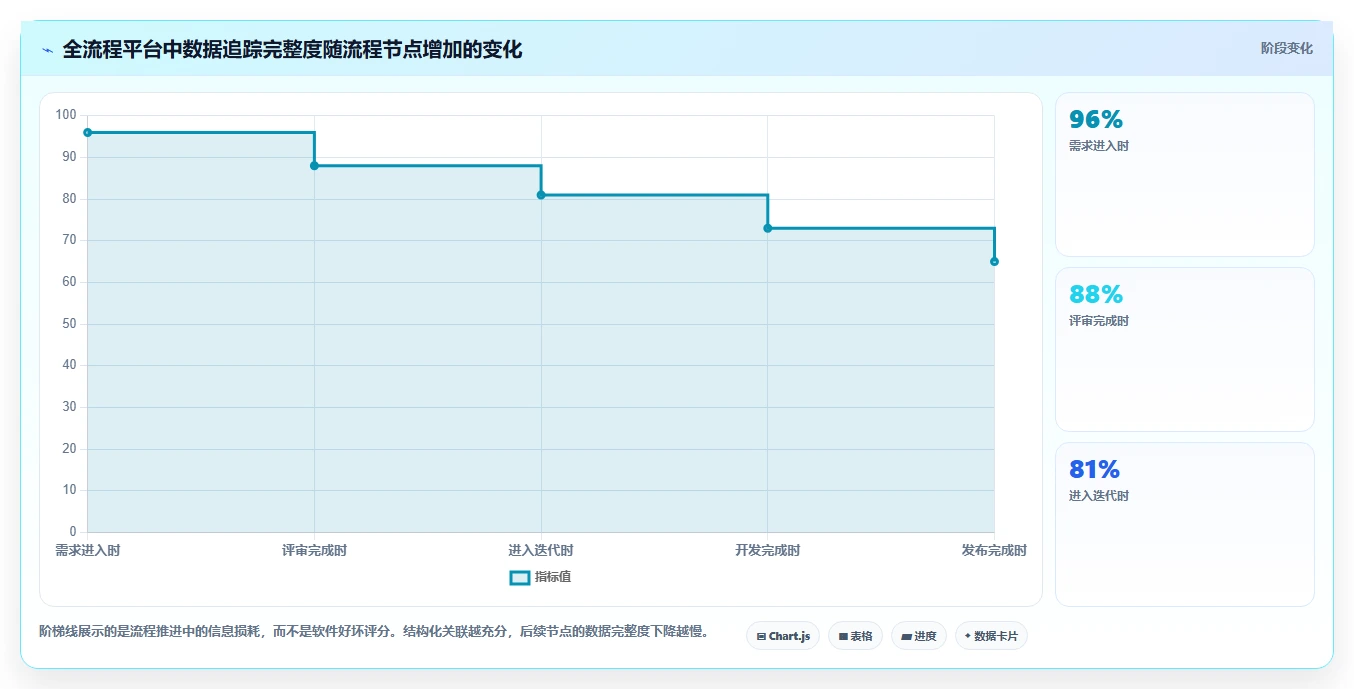Click the 阶段变化 label in header

point(1286,48)
